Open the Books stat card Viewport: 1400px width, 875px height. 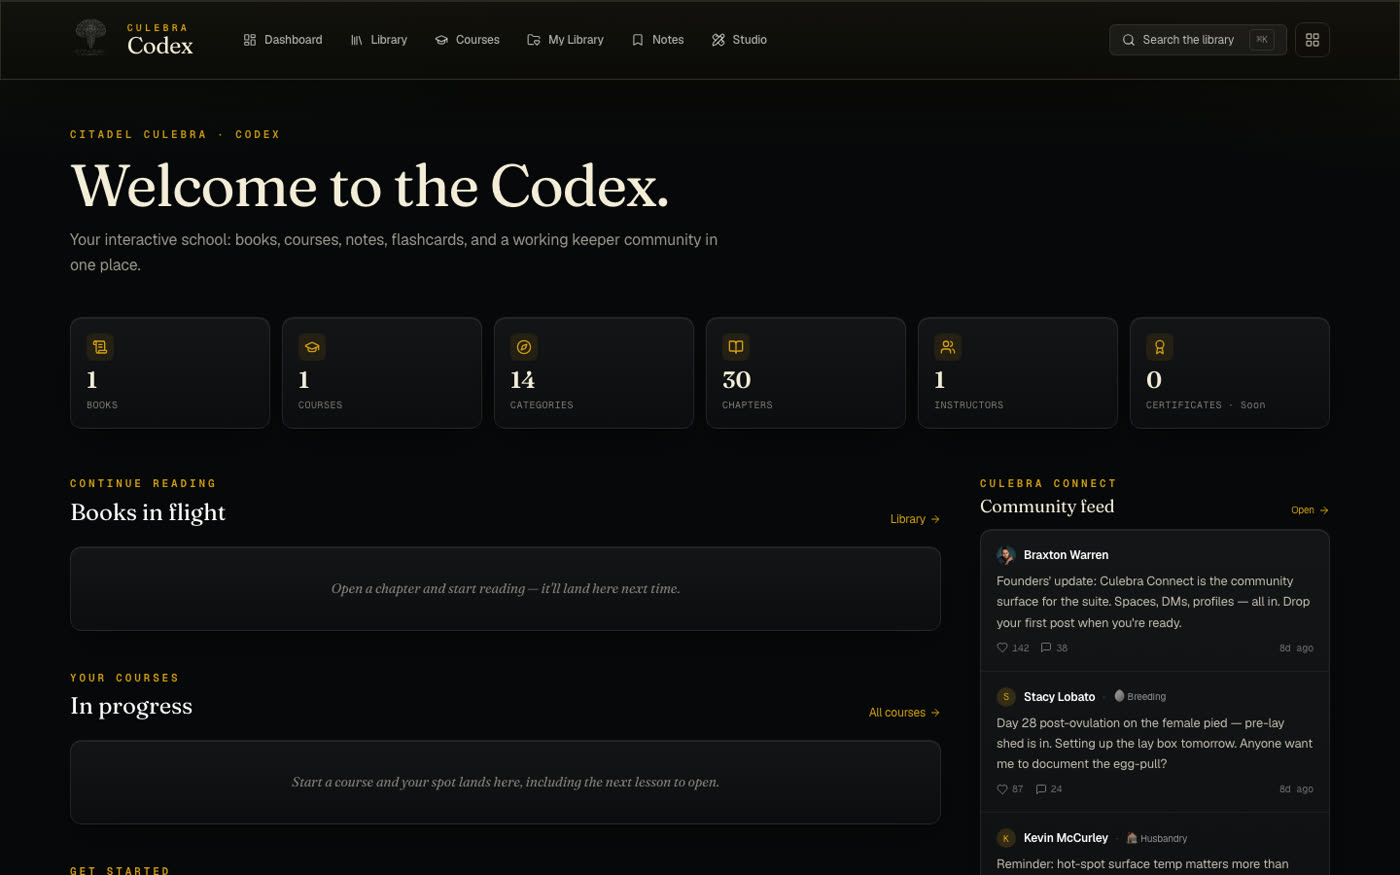click(170, 373)
